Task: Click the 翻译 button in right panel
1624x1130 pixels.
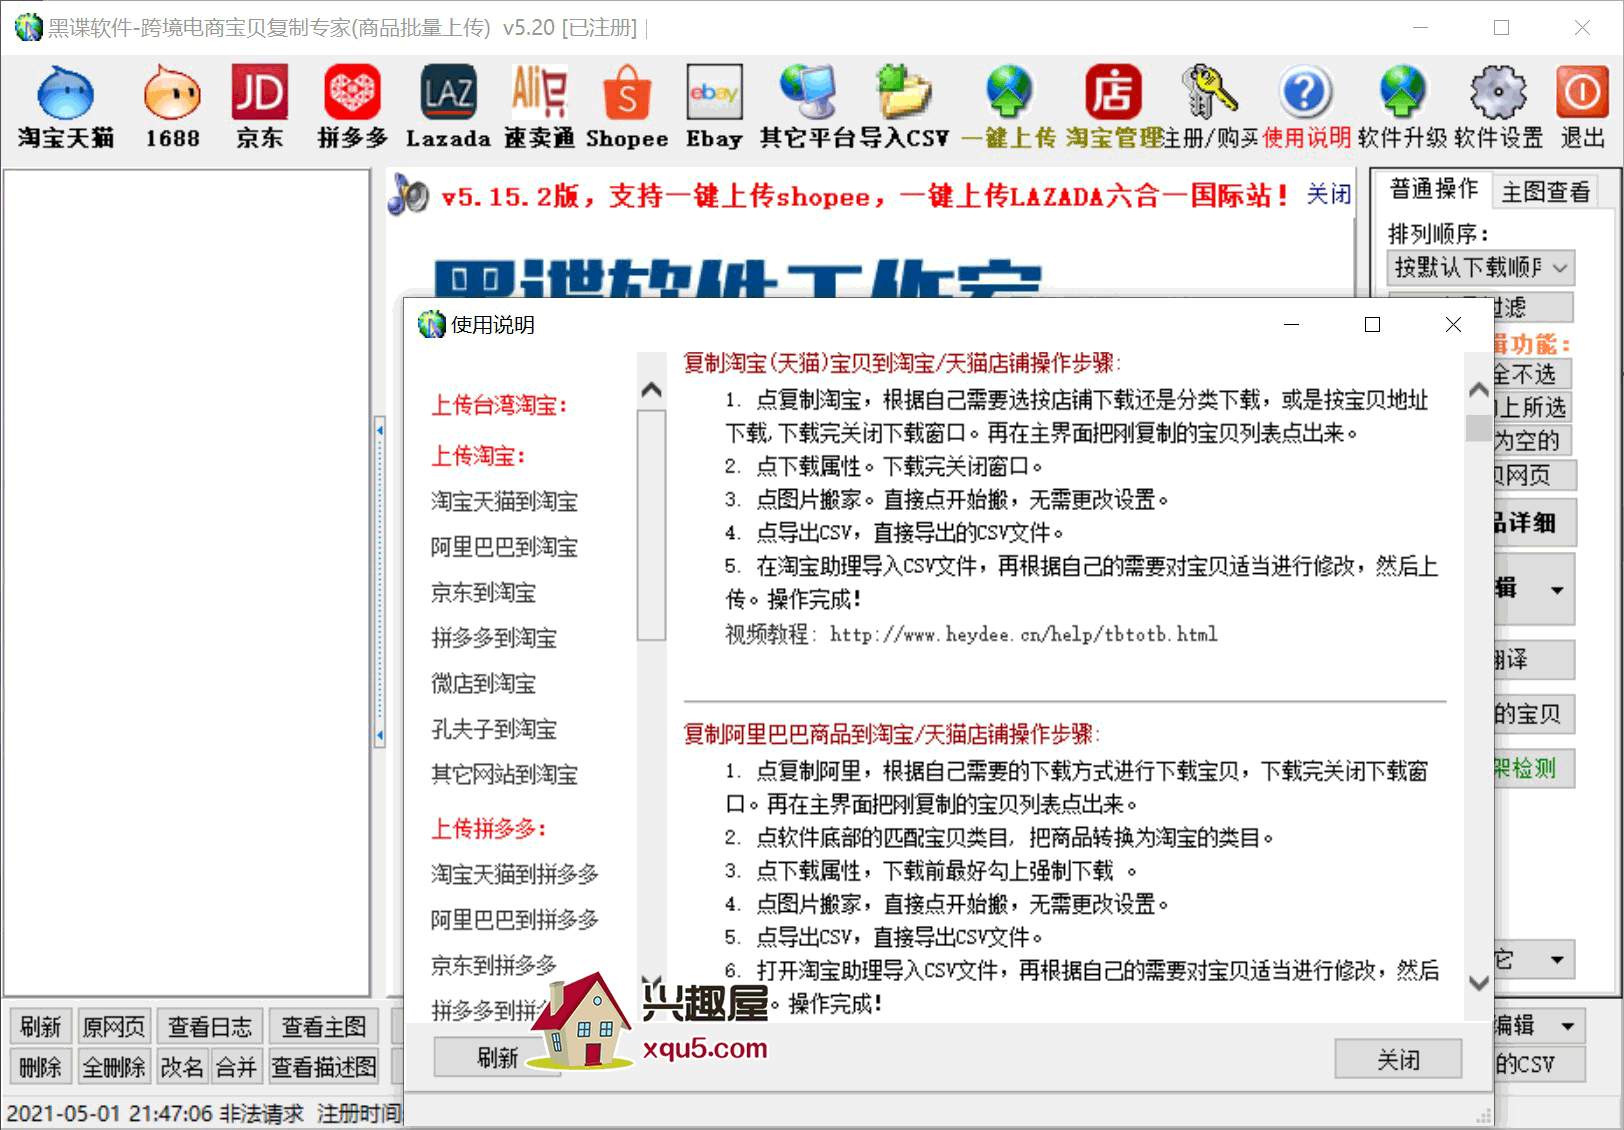Action: [1533, 660]
